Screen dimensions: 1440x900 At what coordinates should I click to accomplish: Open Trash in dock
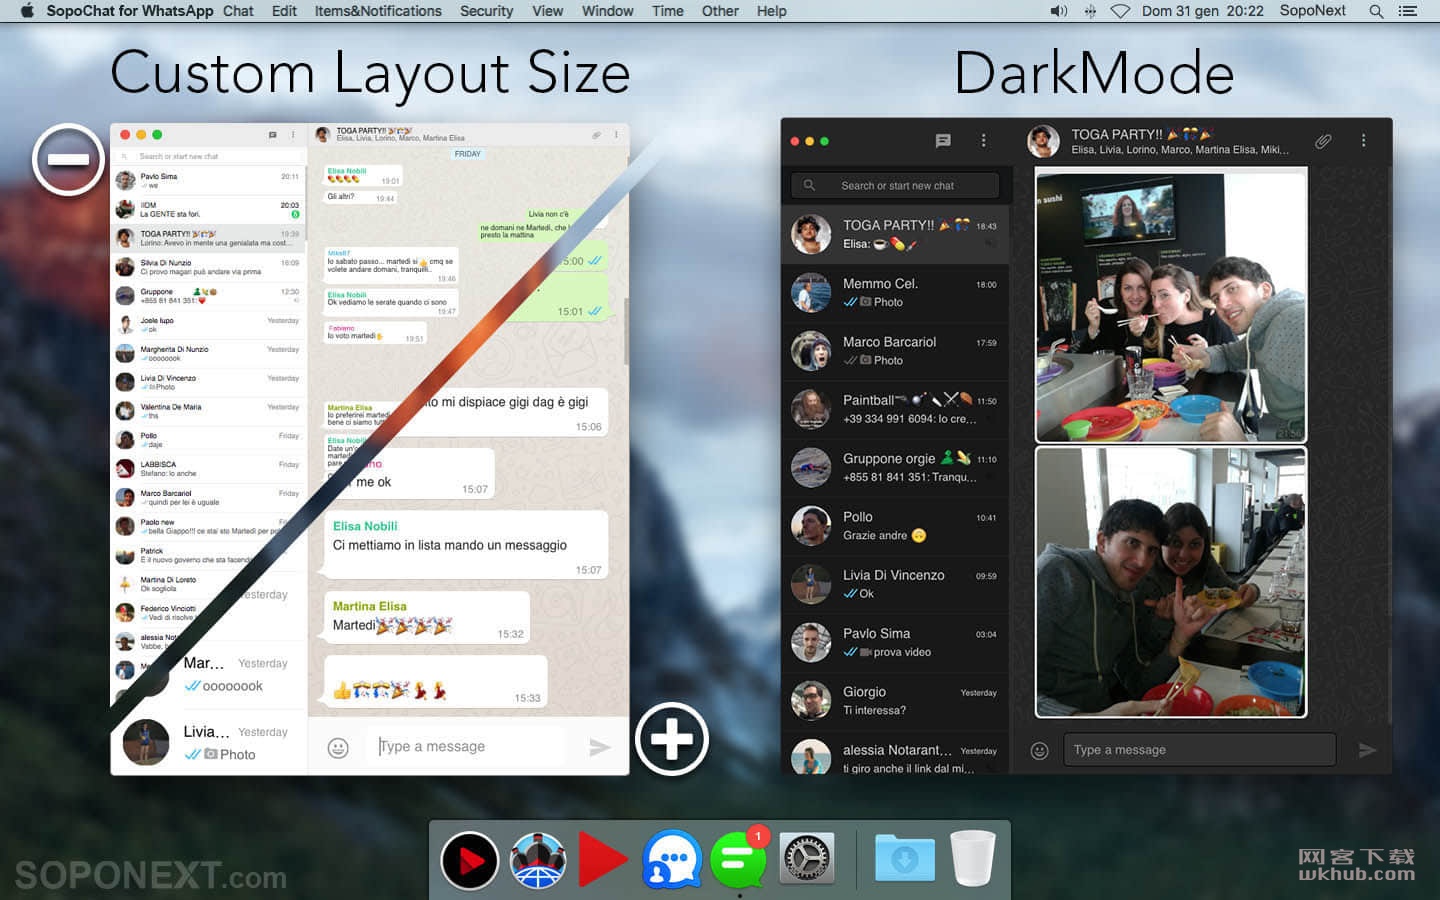[x=973, y=858]
